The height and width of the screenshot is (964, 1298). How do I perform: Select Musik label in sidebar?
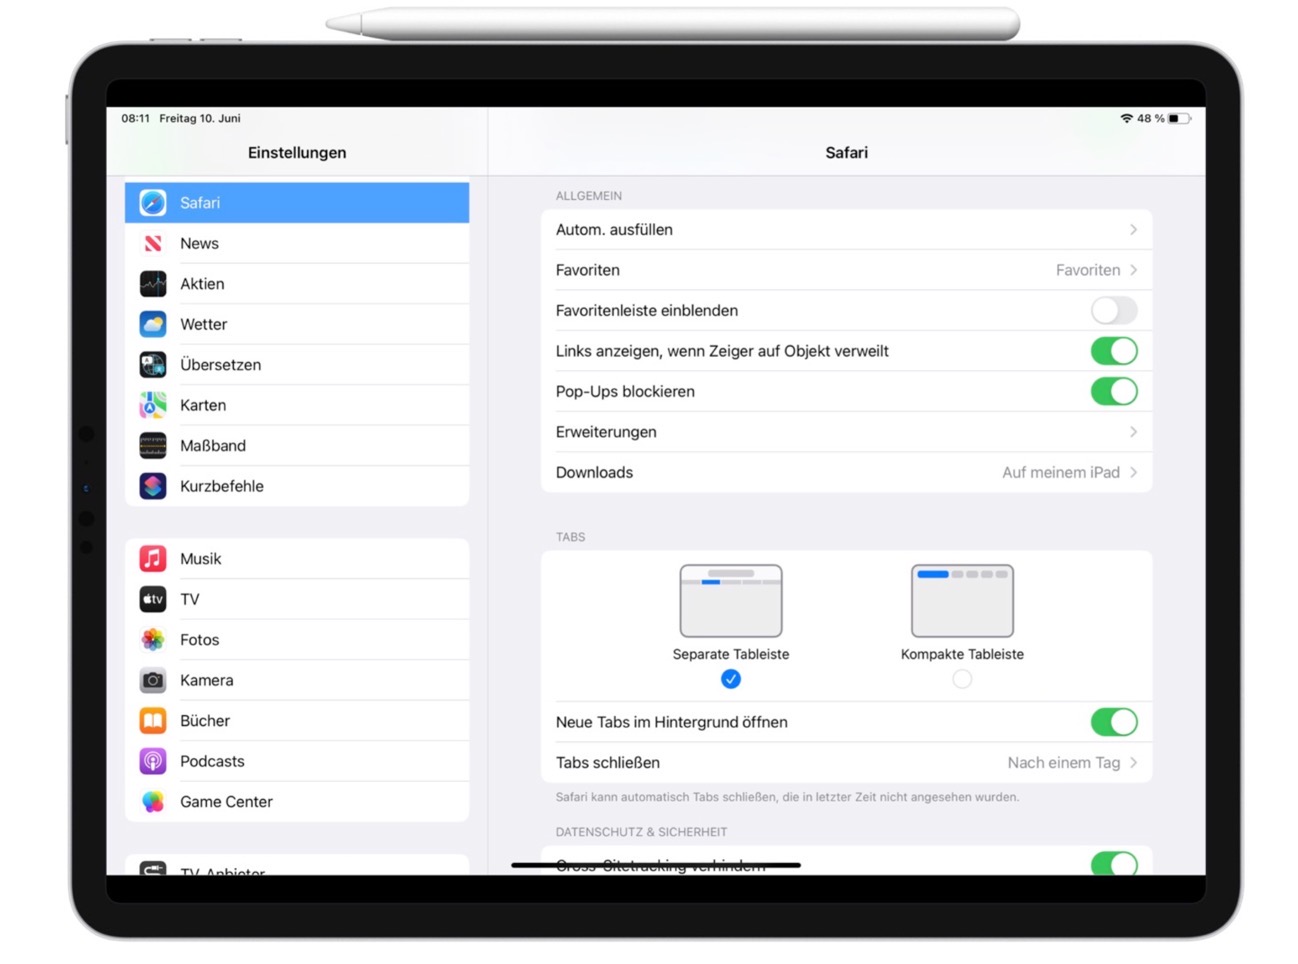coord(200,559)
